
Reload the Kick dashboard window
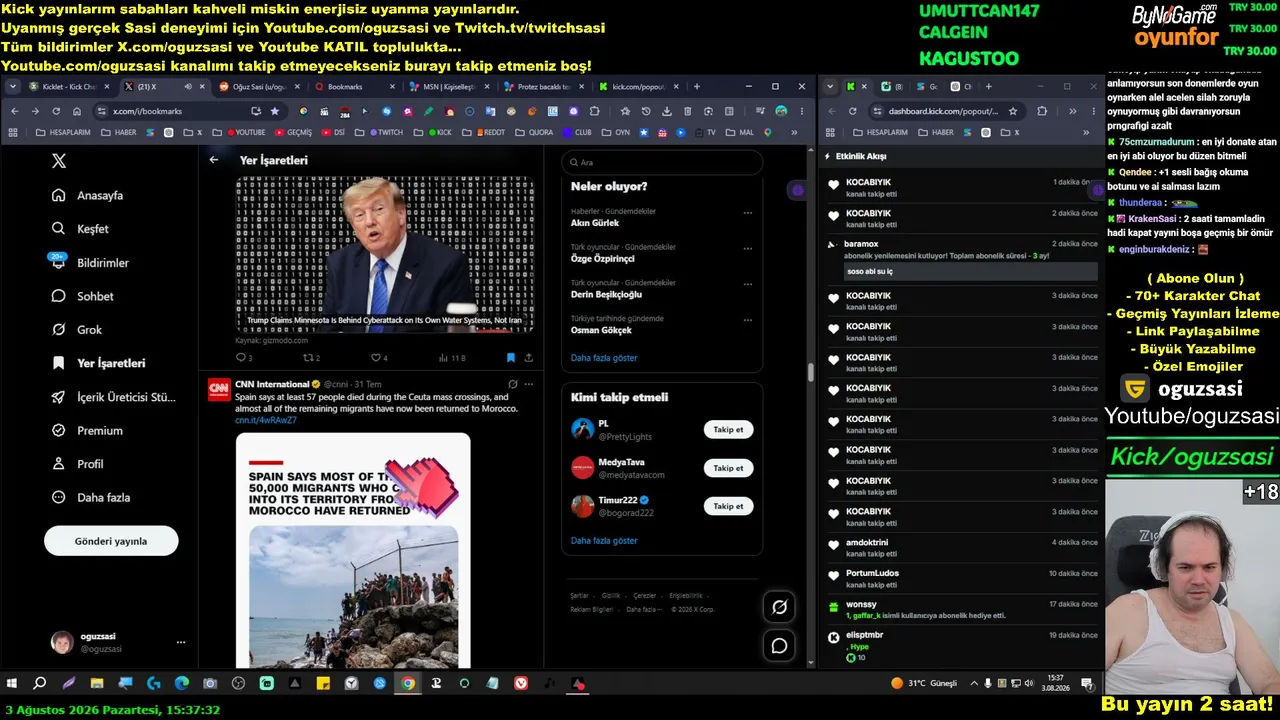[x=852, y=111]
